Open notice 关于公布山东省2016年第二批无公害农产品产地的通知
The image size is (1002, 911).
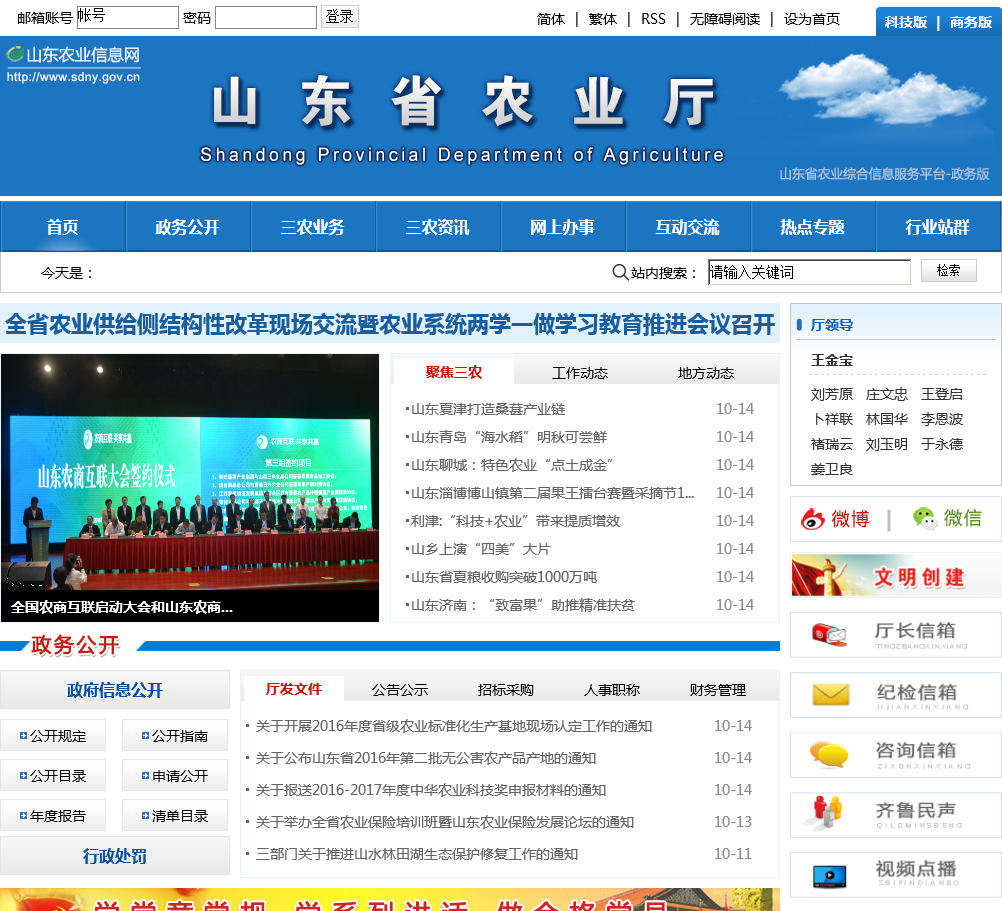point(426,758)
